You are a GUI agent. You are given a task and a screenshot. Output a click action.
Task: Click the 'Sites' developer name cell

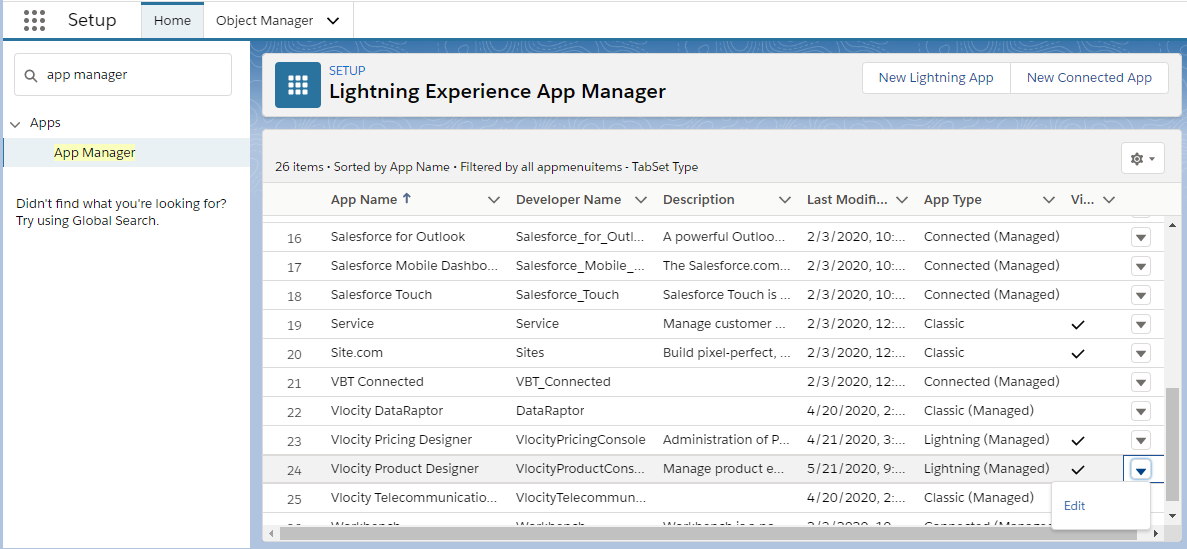[x=529, y=353]
